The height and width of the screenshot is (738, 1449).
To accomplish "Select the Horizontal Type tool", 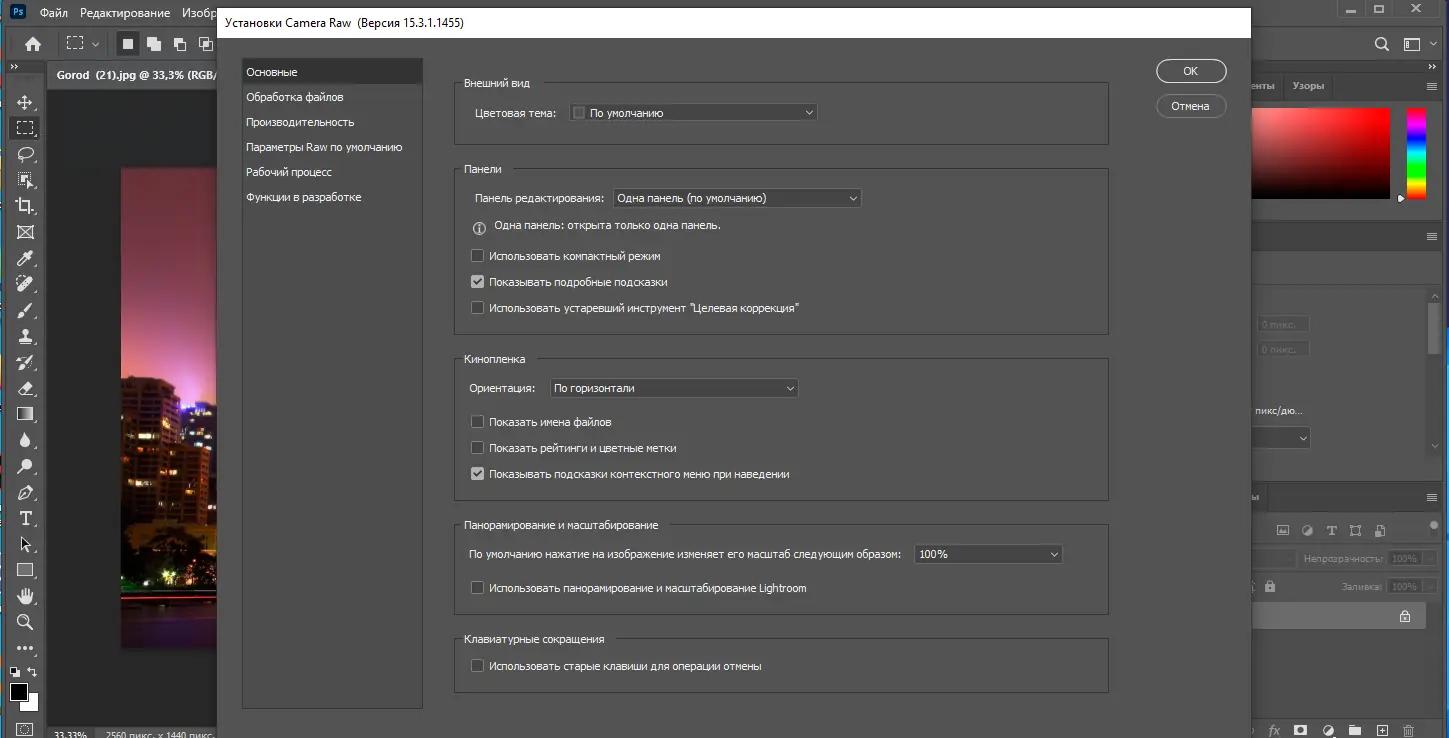I will pos(25,518).
